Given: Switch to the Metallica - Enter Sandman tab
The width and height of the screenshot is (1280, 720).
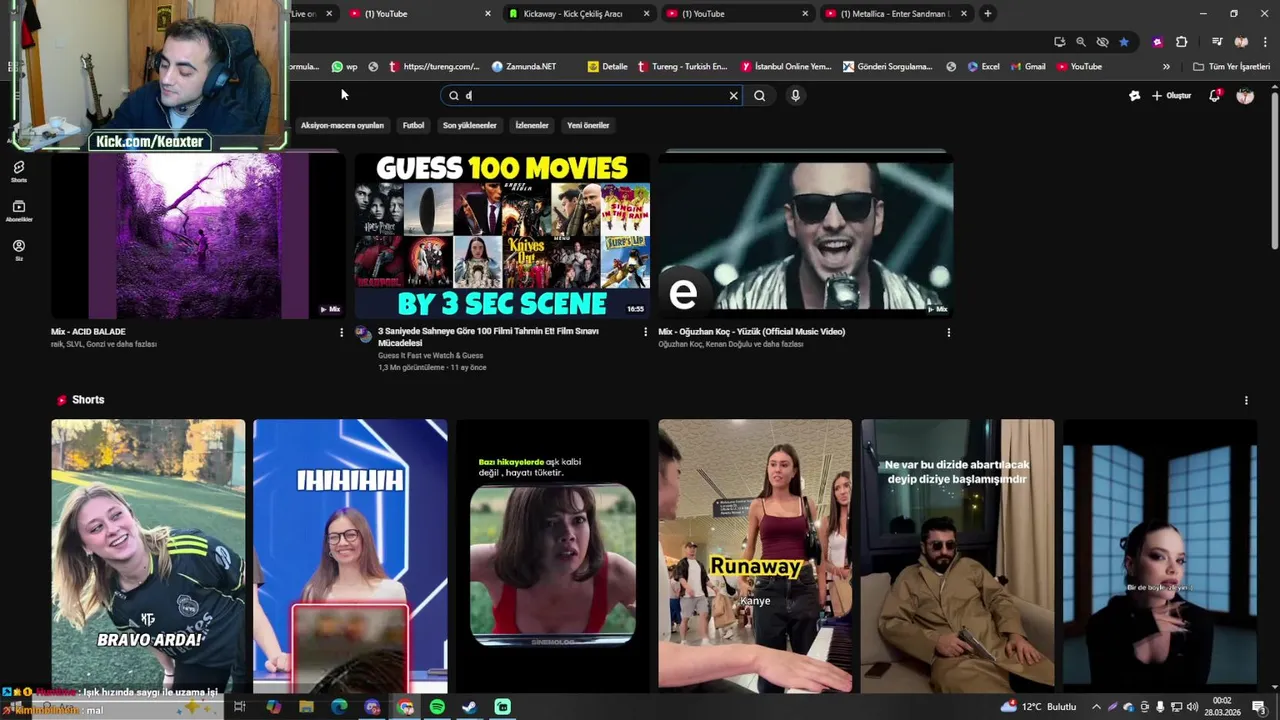Looking at the screenshot, I should [895, 14].
